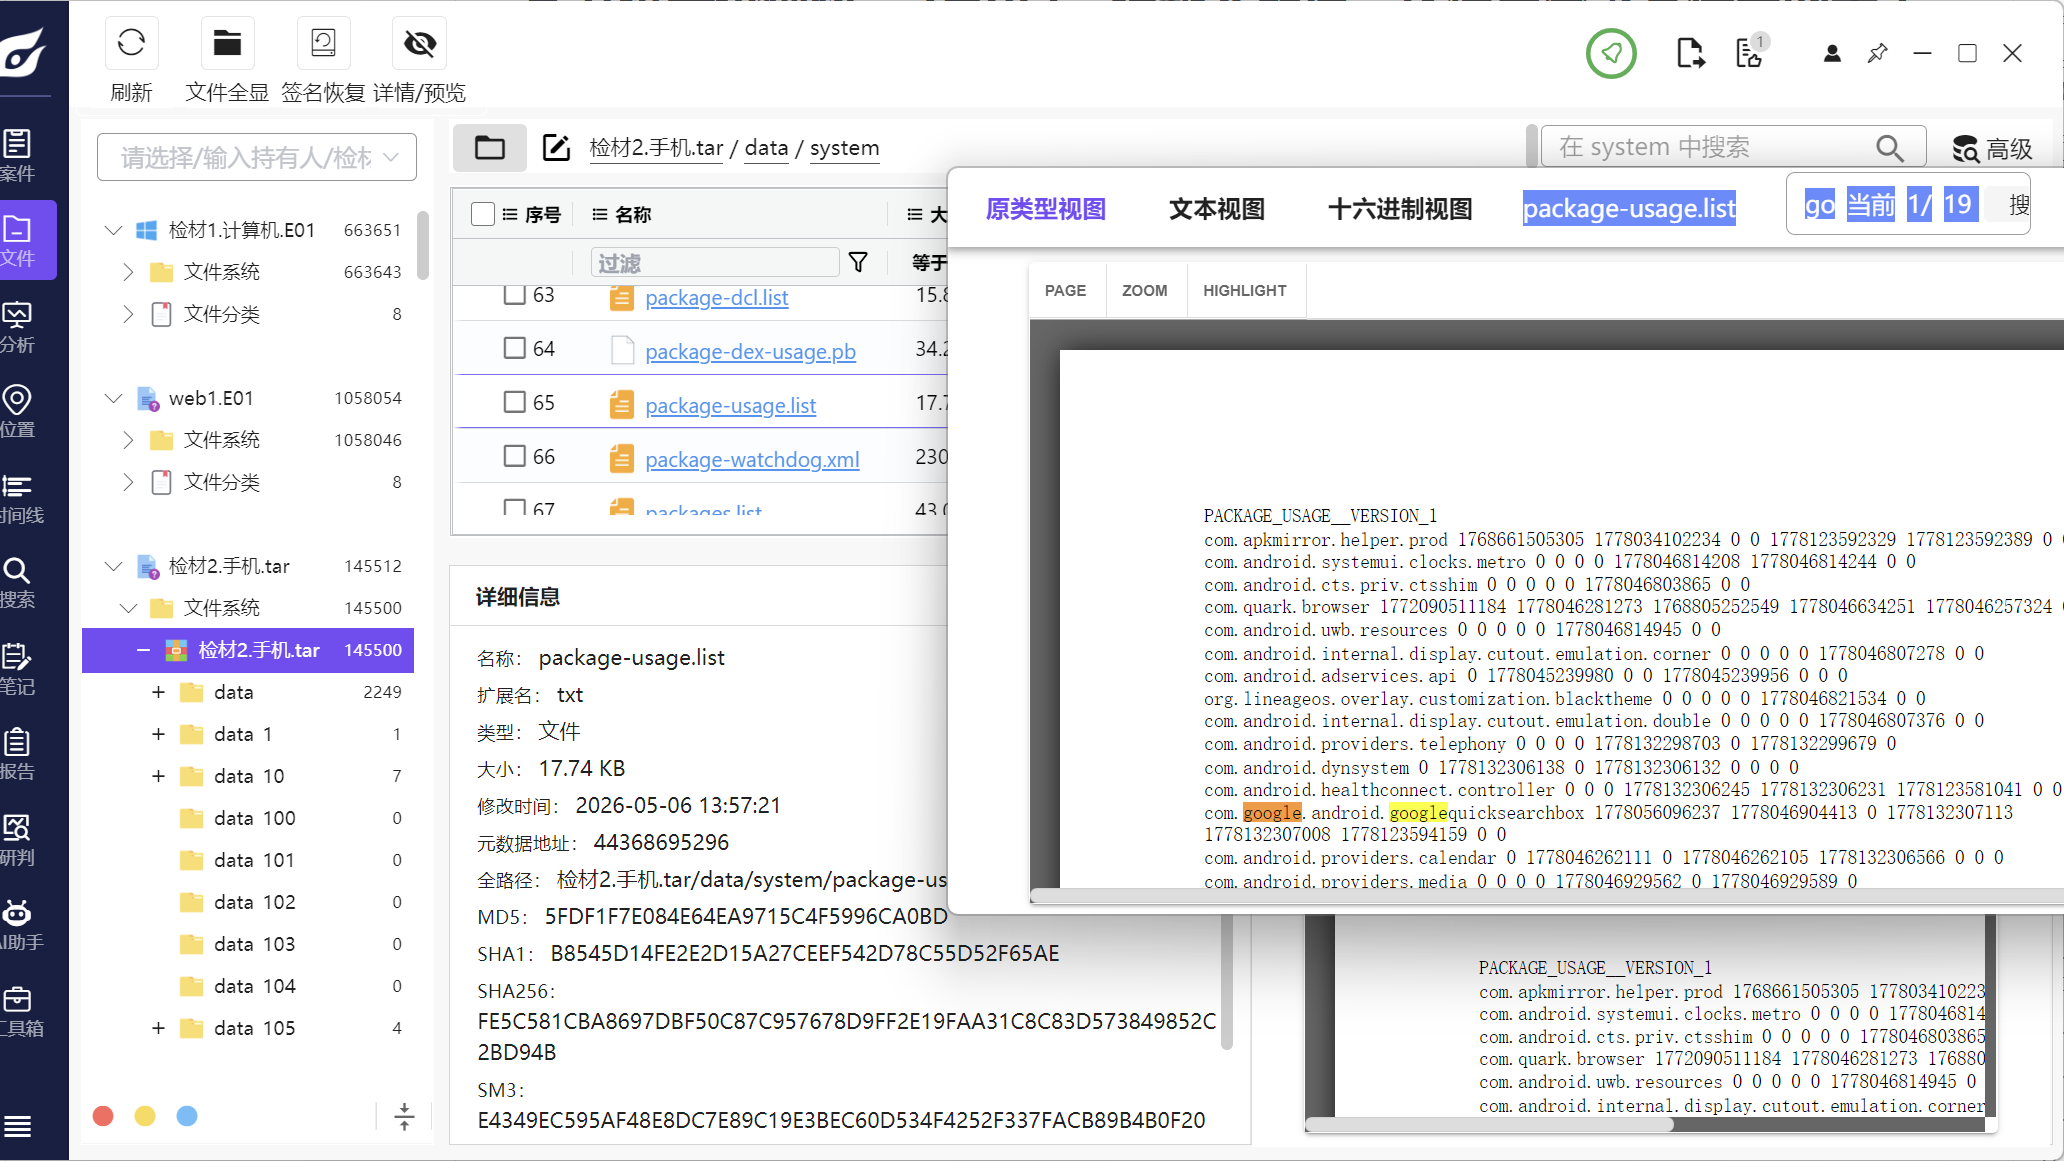Image resolution: width=2064 pixels, height=1161 pixels.
Task: Select the 原类型视图 tab
Action: click(1045, 209)
